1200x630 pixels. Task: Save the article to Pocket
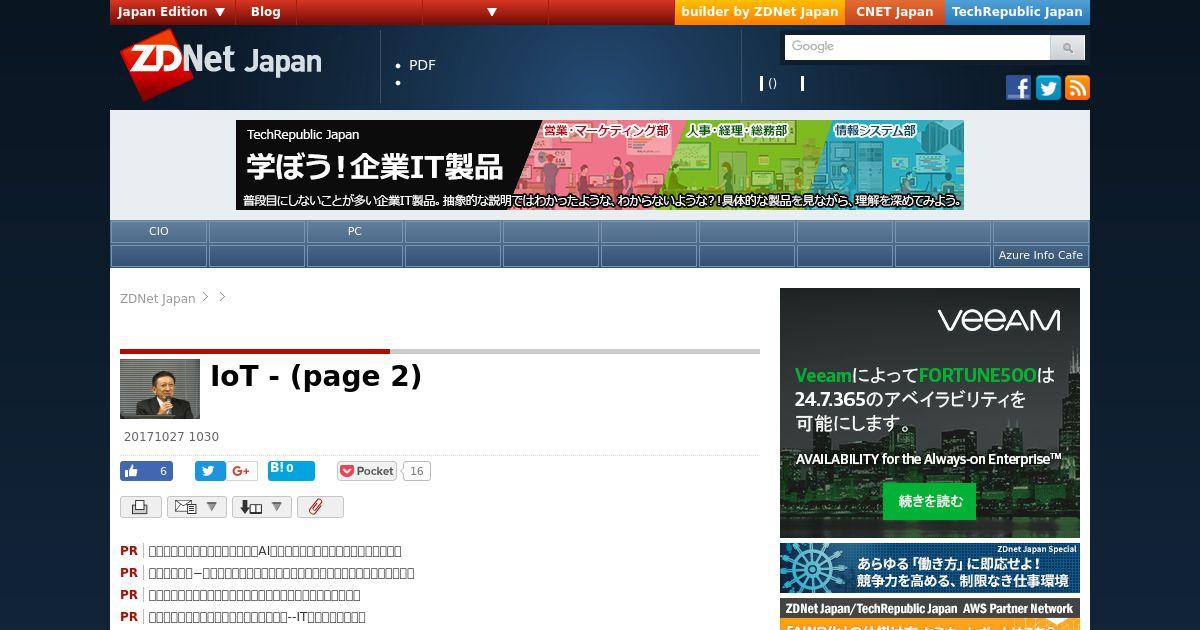[367, 471]
